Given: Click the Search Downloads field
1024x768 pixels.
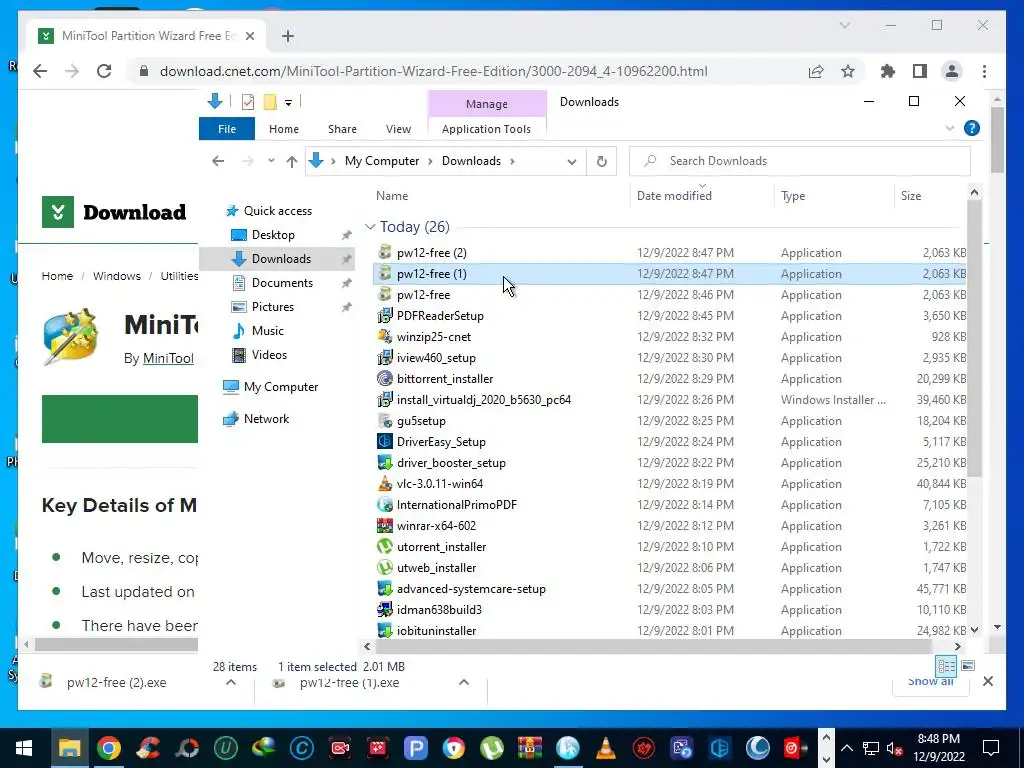Looking at the screenshot, I should [799, 161].
